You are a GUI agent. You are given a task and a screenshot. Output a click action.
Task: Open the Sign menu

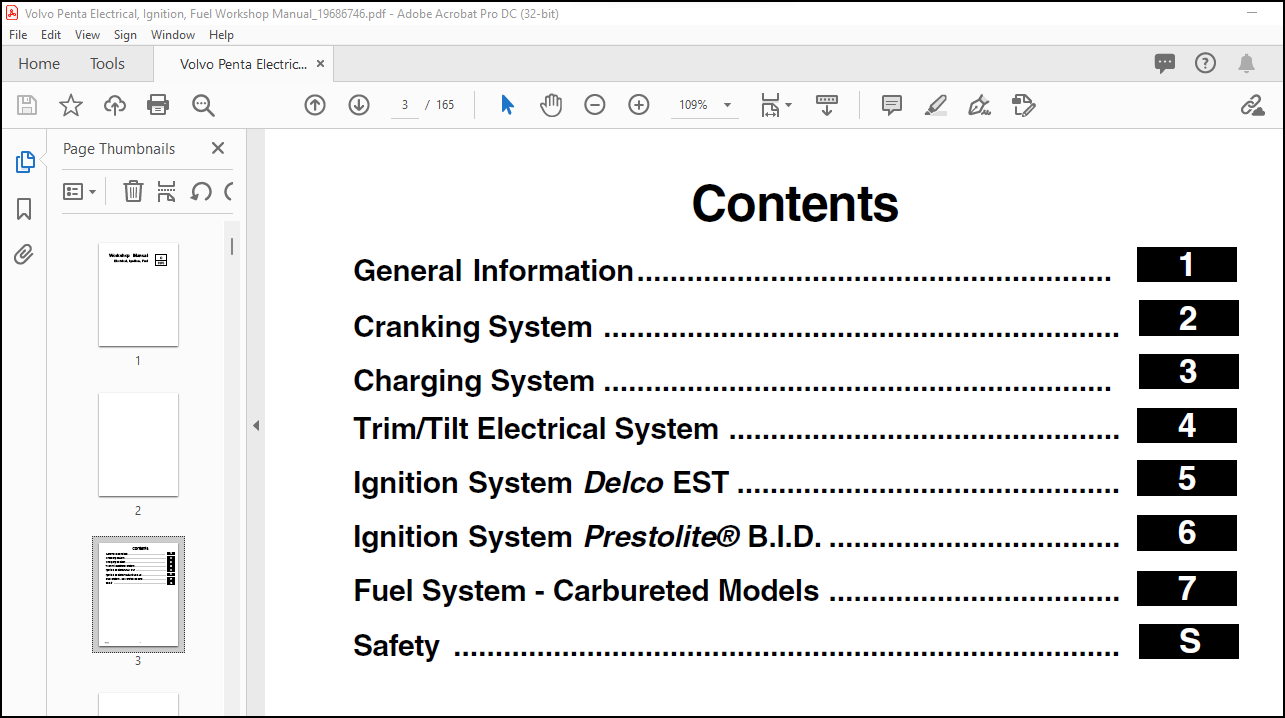click(125, 34)
